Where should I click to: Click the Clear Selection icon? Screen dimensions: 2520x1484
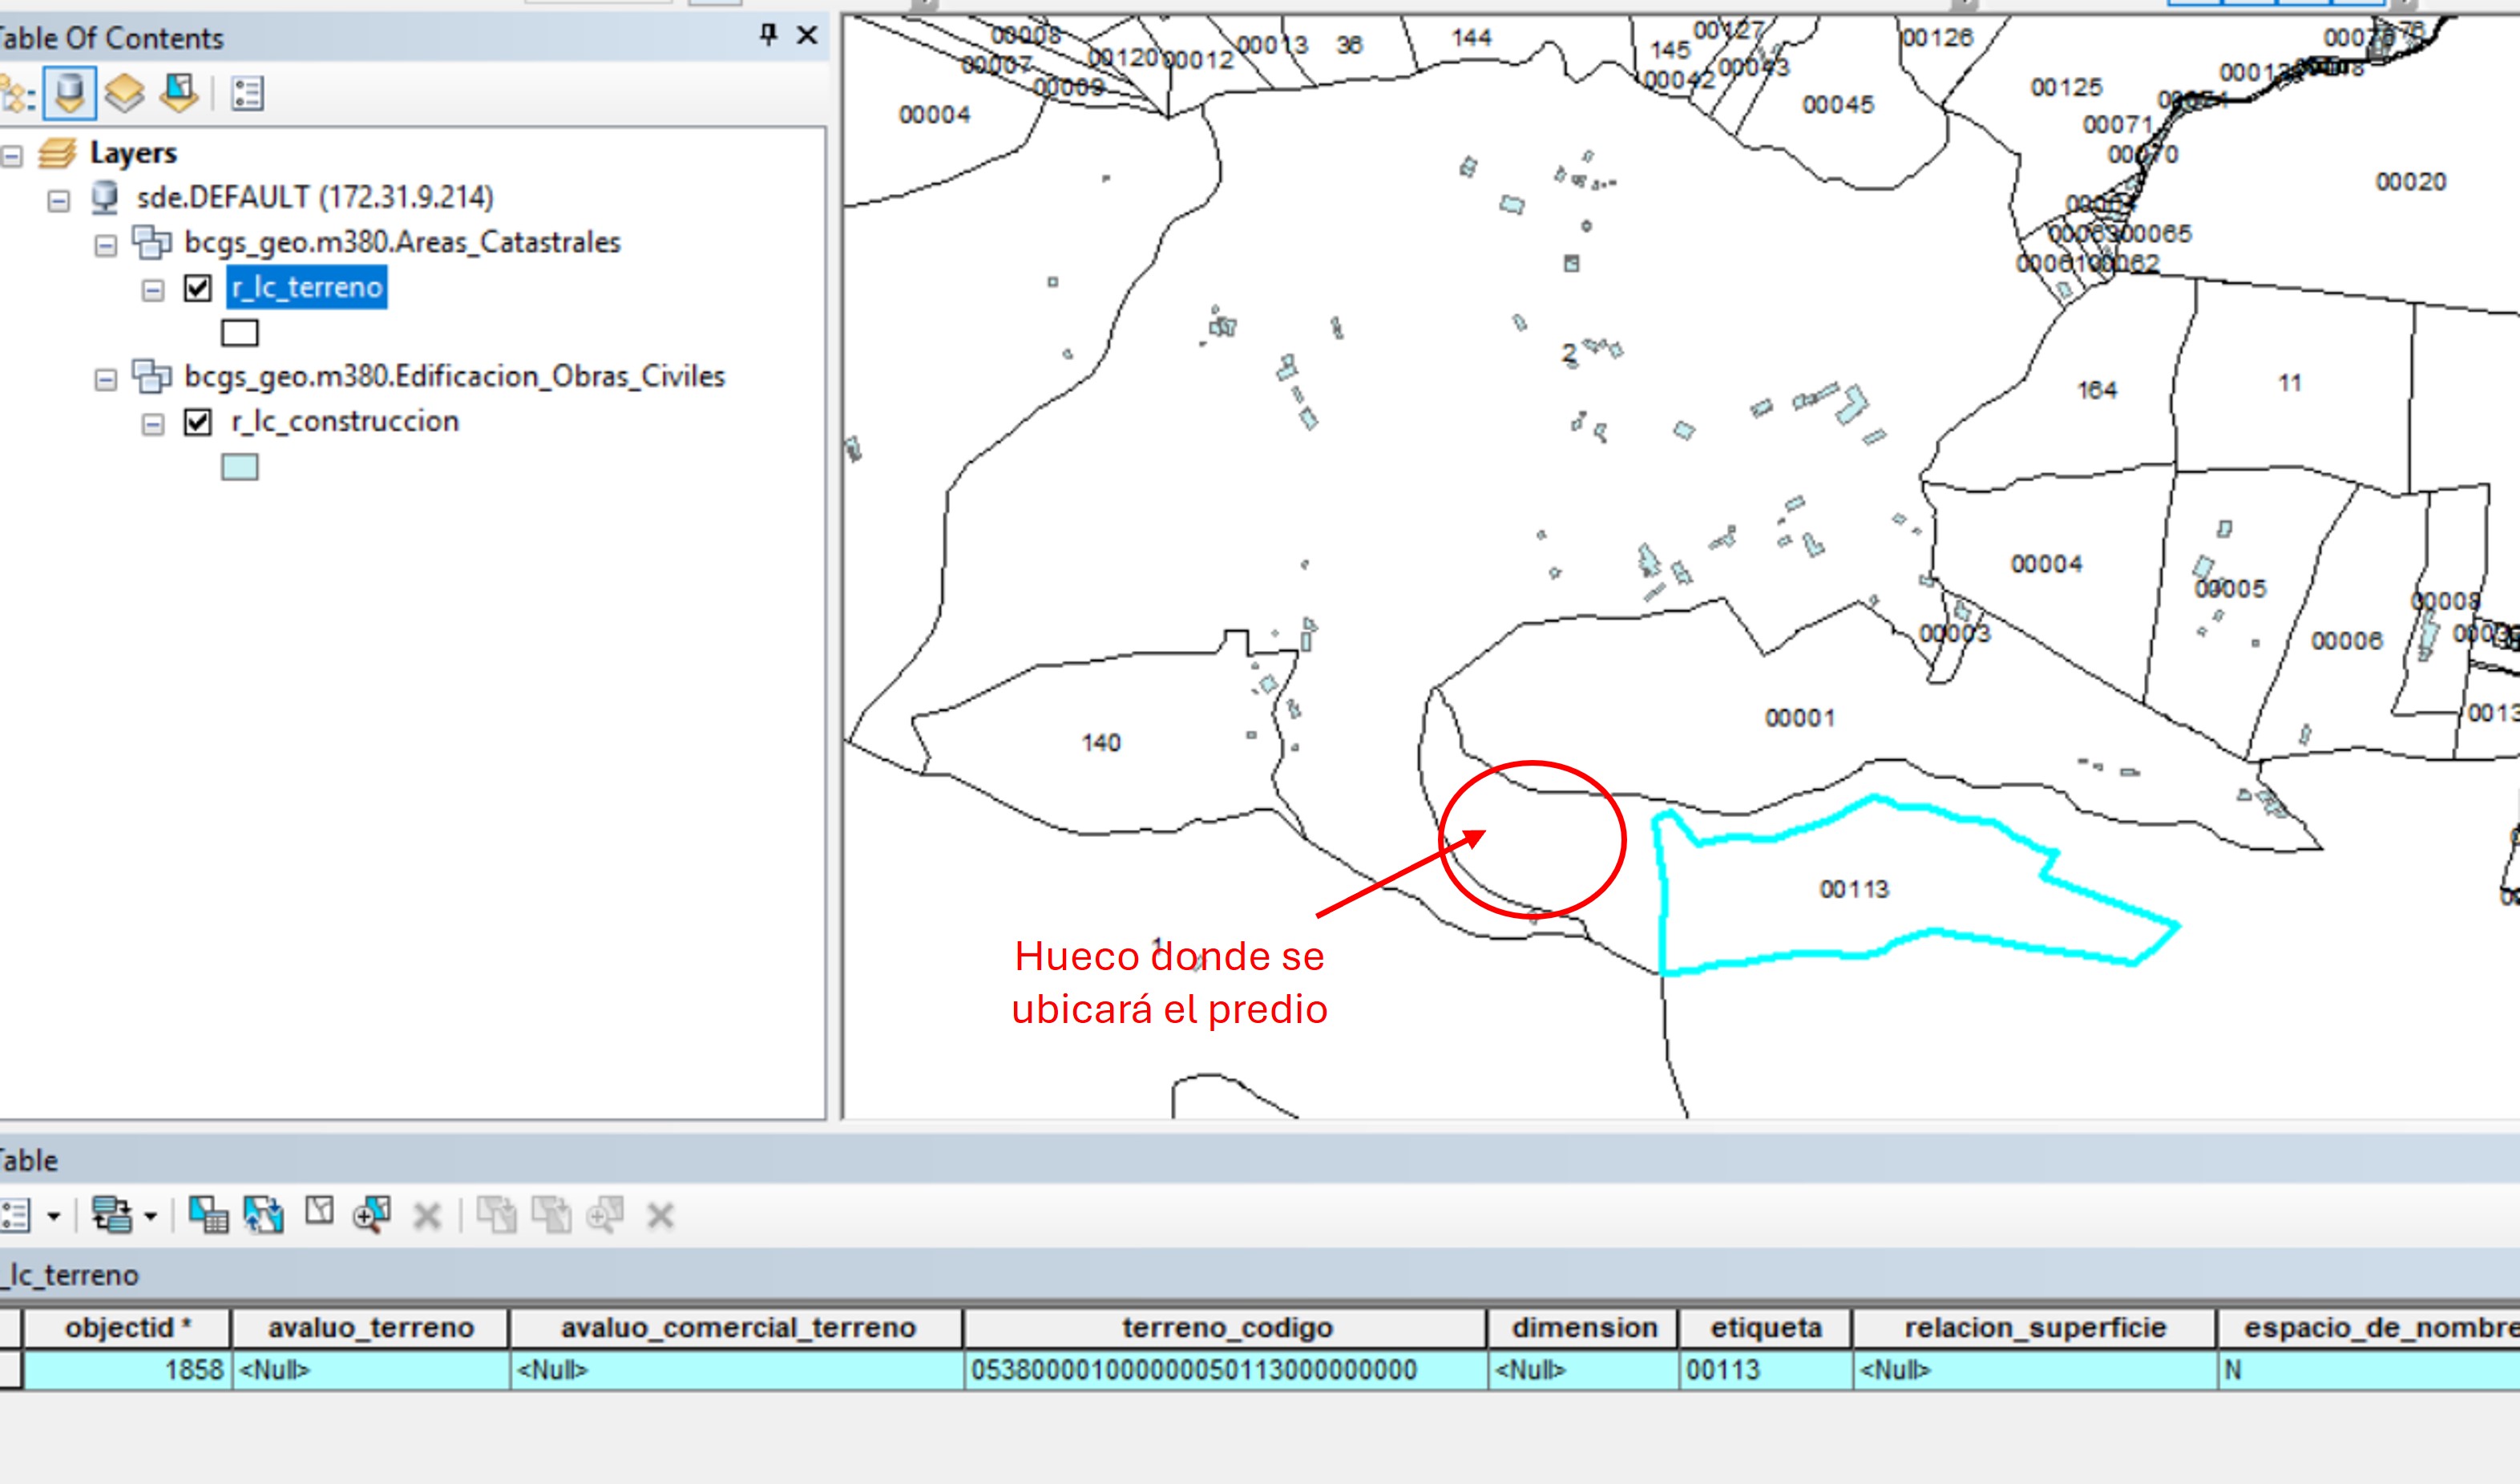tap(319, 1212)
